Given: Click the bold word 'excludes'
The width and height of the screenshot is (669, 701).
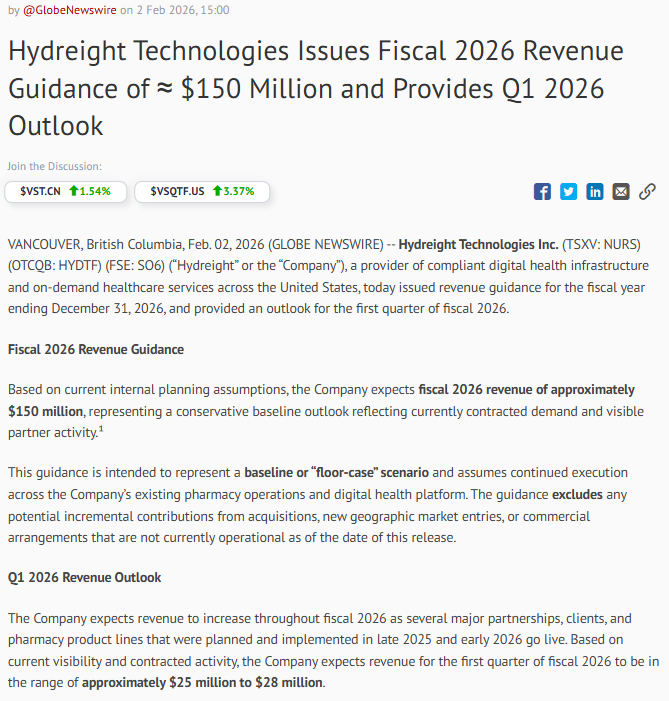Looking at the screenshot, I should pos(577,494).
